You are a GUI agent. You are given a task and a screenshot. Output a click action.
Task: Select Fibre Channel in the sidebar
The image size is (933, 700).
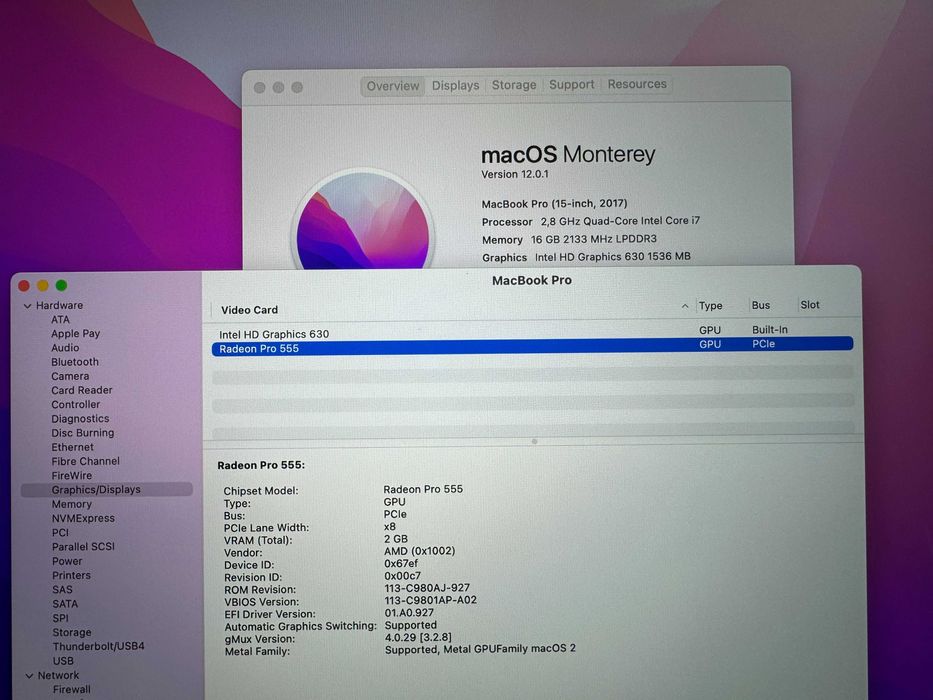click(x=86, y=461)
